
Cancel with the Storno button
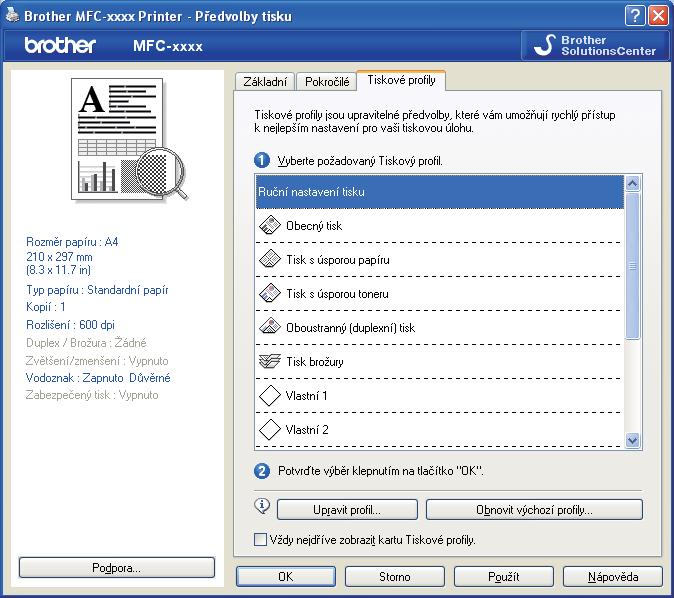(x=395, y=576)
